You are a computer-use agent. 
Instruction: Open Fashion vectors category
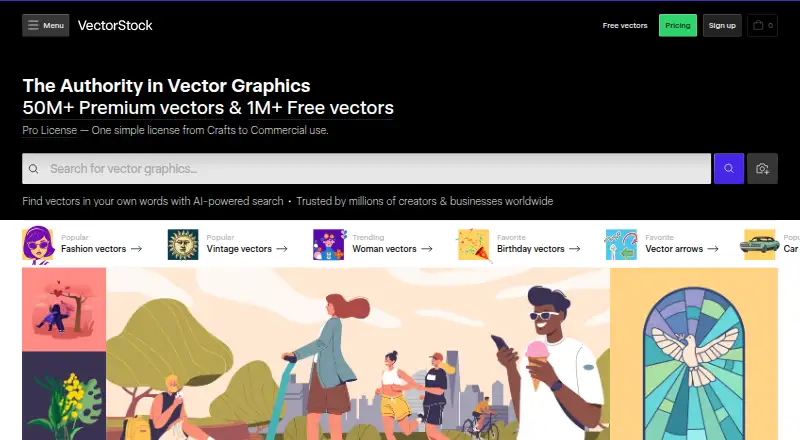tap(93, 249)
